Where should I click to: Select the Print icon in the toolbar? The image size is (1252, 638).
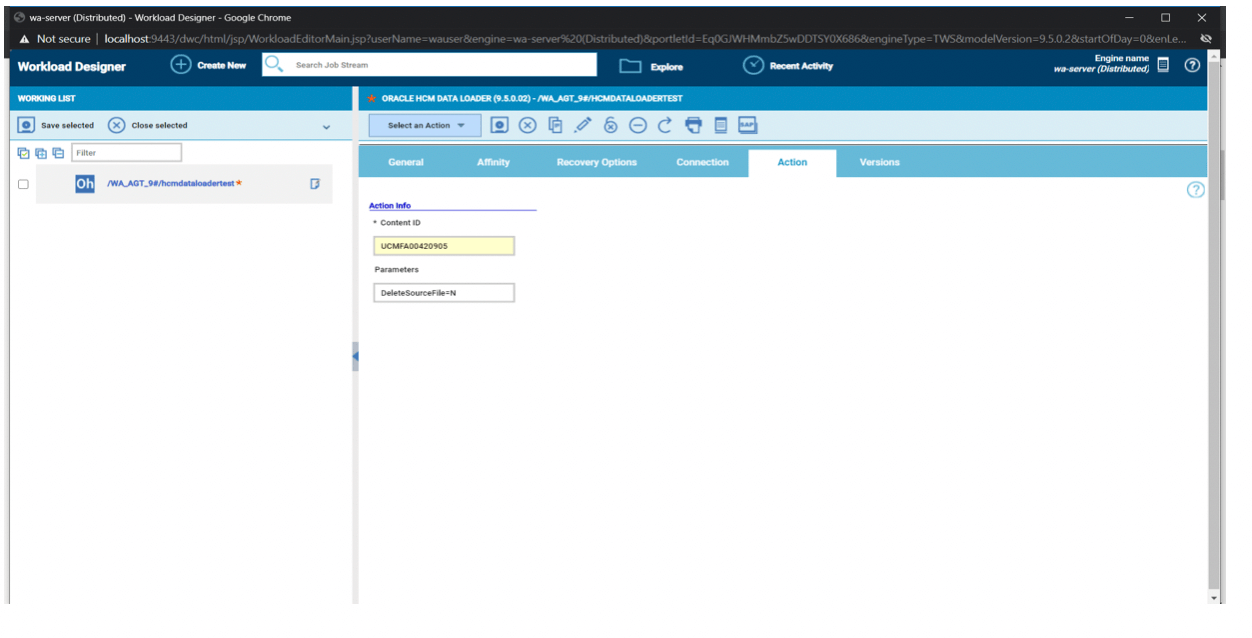pyautogui.click(x=693, y=125)
